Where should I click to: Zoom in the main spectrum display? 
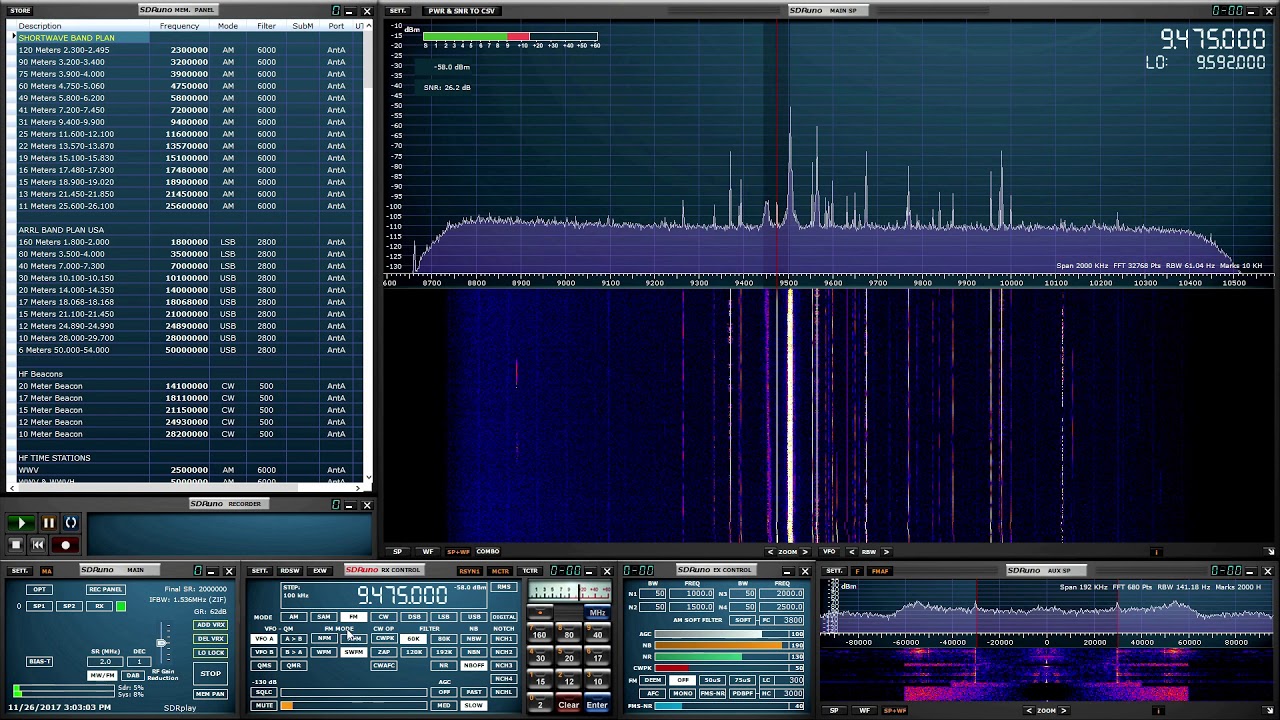(x=806, y=552)
